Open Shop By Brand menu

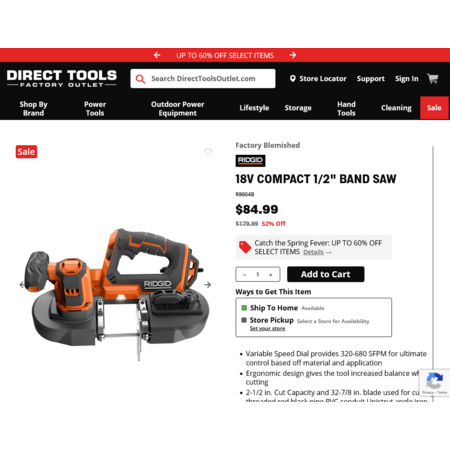tap(33, 108)
